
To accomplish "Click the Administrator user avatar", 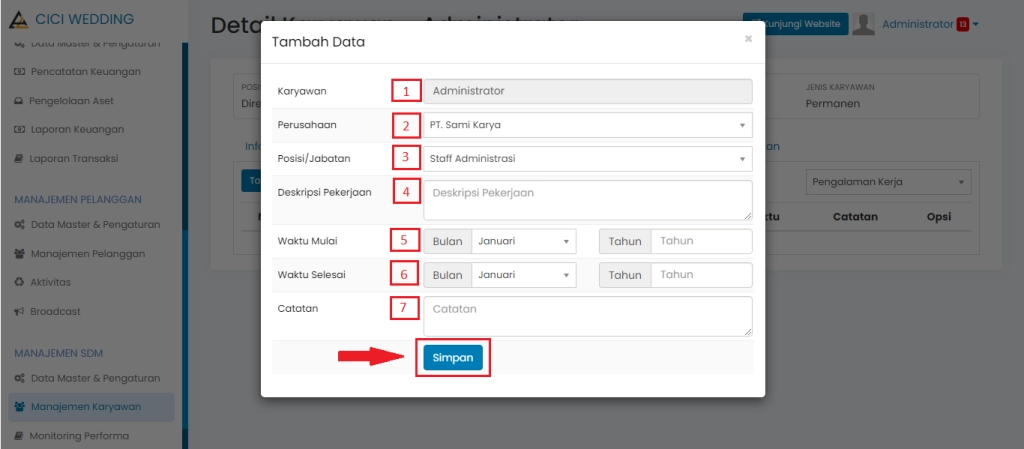I will pyautogui.click(x=864, y=24).
